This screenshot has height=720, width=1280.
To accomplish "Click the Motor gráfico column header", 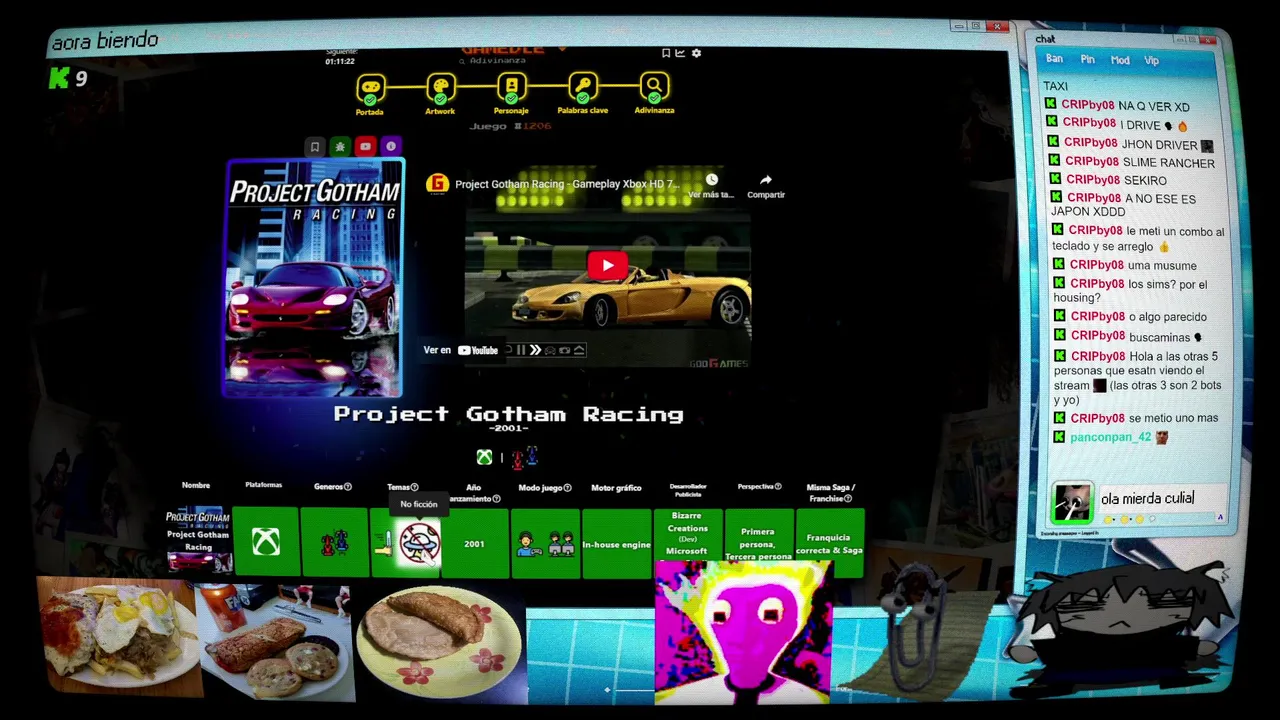I will [x=616, y=488].
